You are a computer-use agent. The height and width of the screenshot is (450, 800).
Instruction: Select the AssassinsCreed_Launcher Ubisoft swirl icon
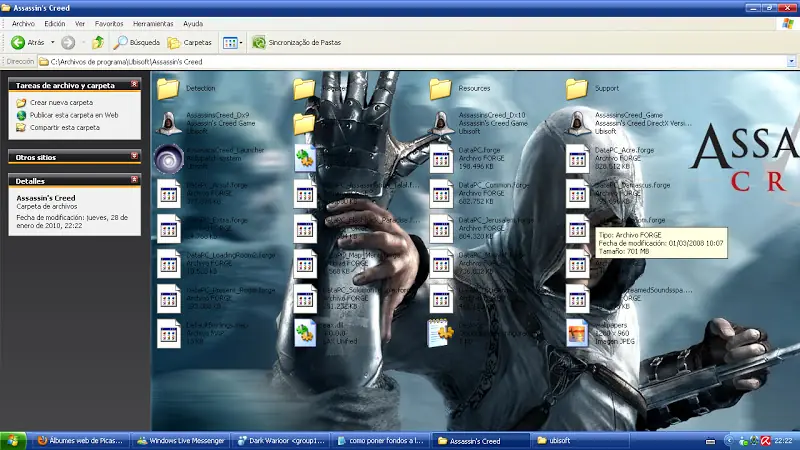coord(168,159)
